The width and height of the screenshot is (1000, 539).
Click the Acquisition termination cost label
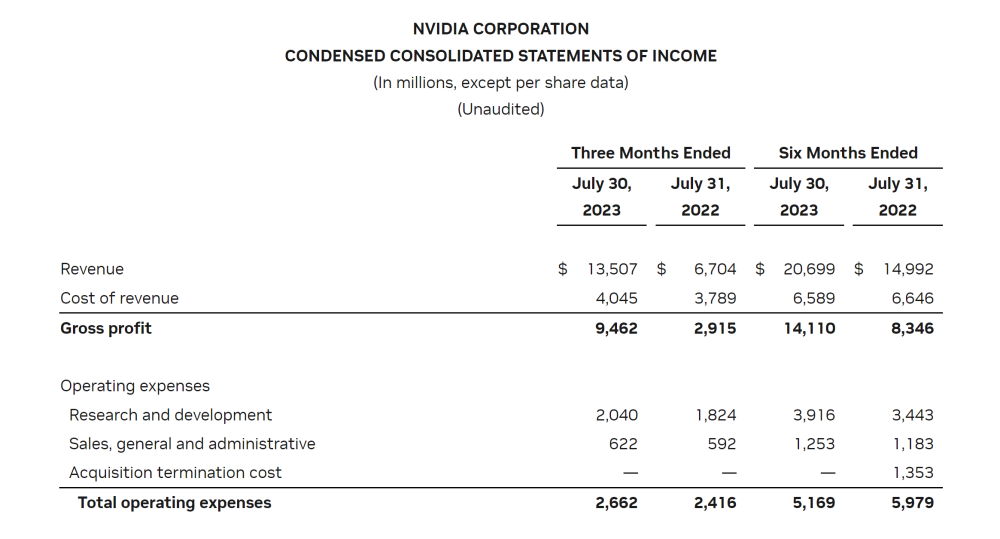point(175,473)
